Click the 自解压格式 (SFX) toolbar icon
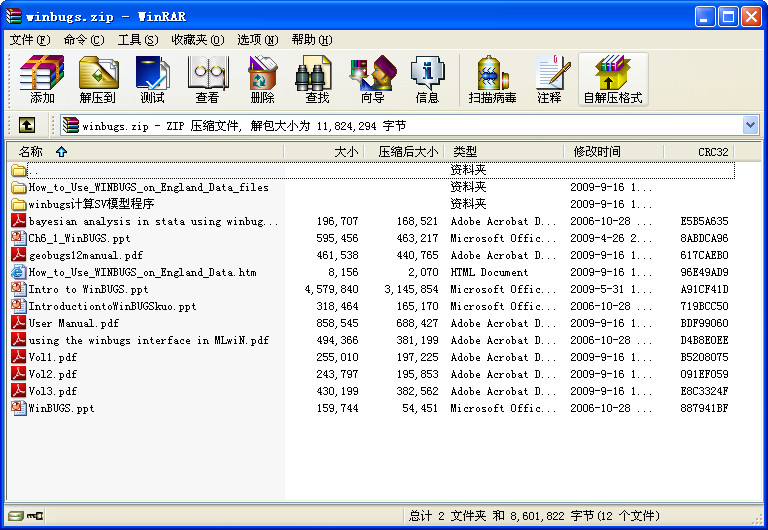Screen dimensions: 768x530 [x=612, y=79]
